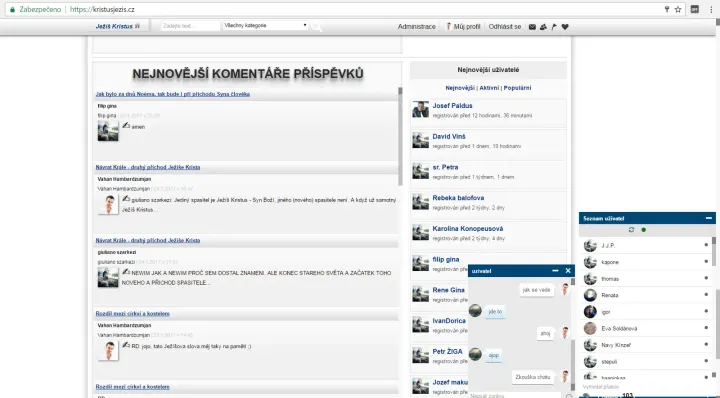Click the address bar URL kristusjezis.cz

102,9
